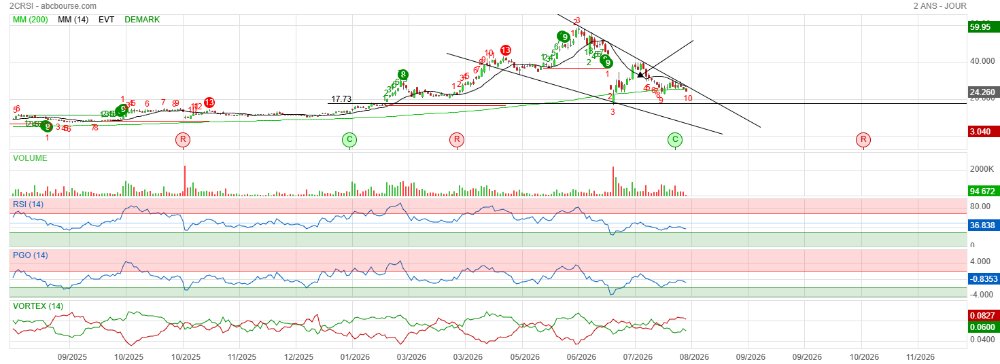Click the MM (14) legend label

coord(73,20)
